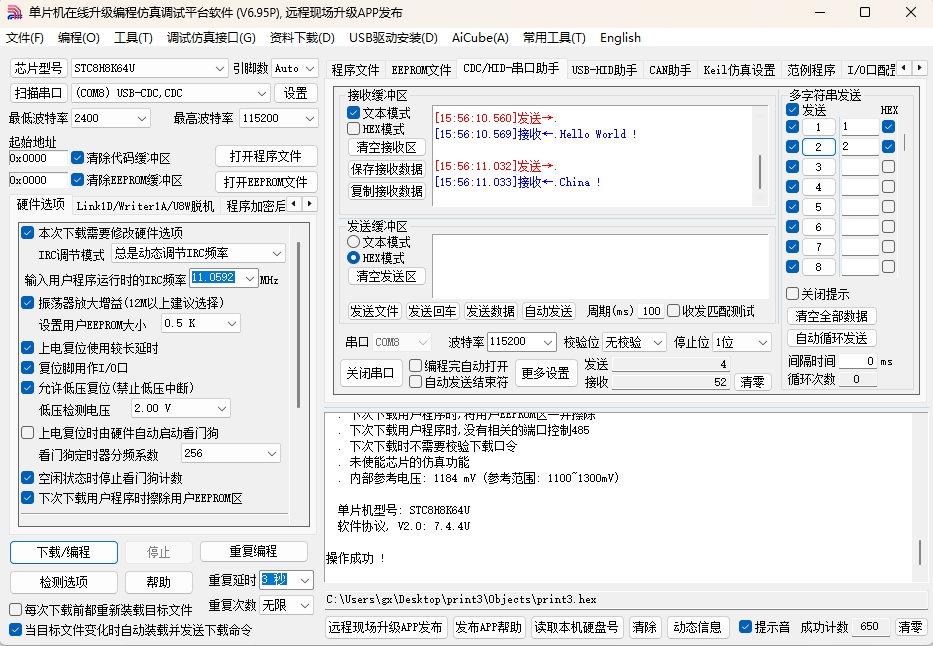Expand the 波特率 115200 dropdown in serial settings
The image size is (933, 646).
[547, 342]
